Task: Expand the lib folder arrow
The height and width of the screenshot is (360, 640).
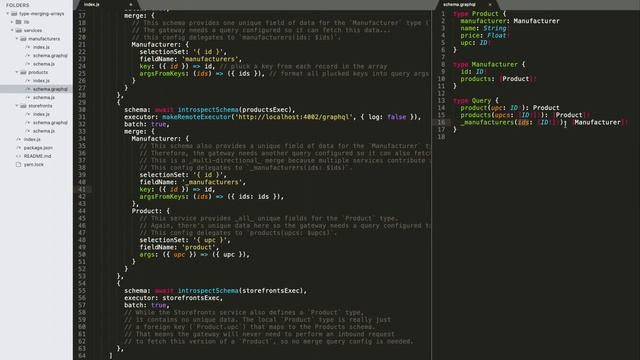Action: tap(12, 22)
